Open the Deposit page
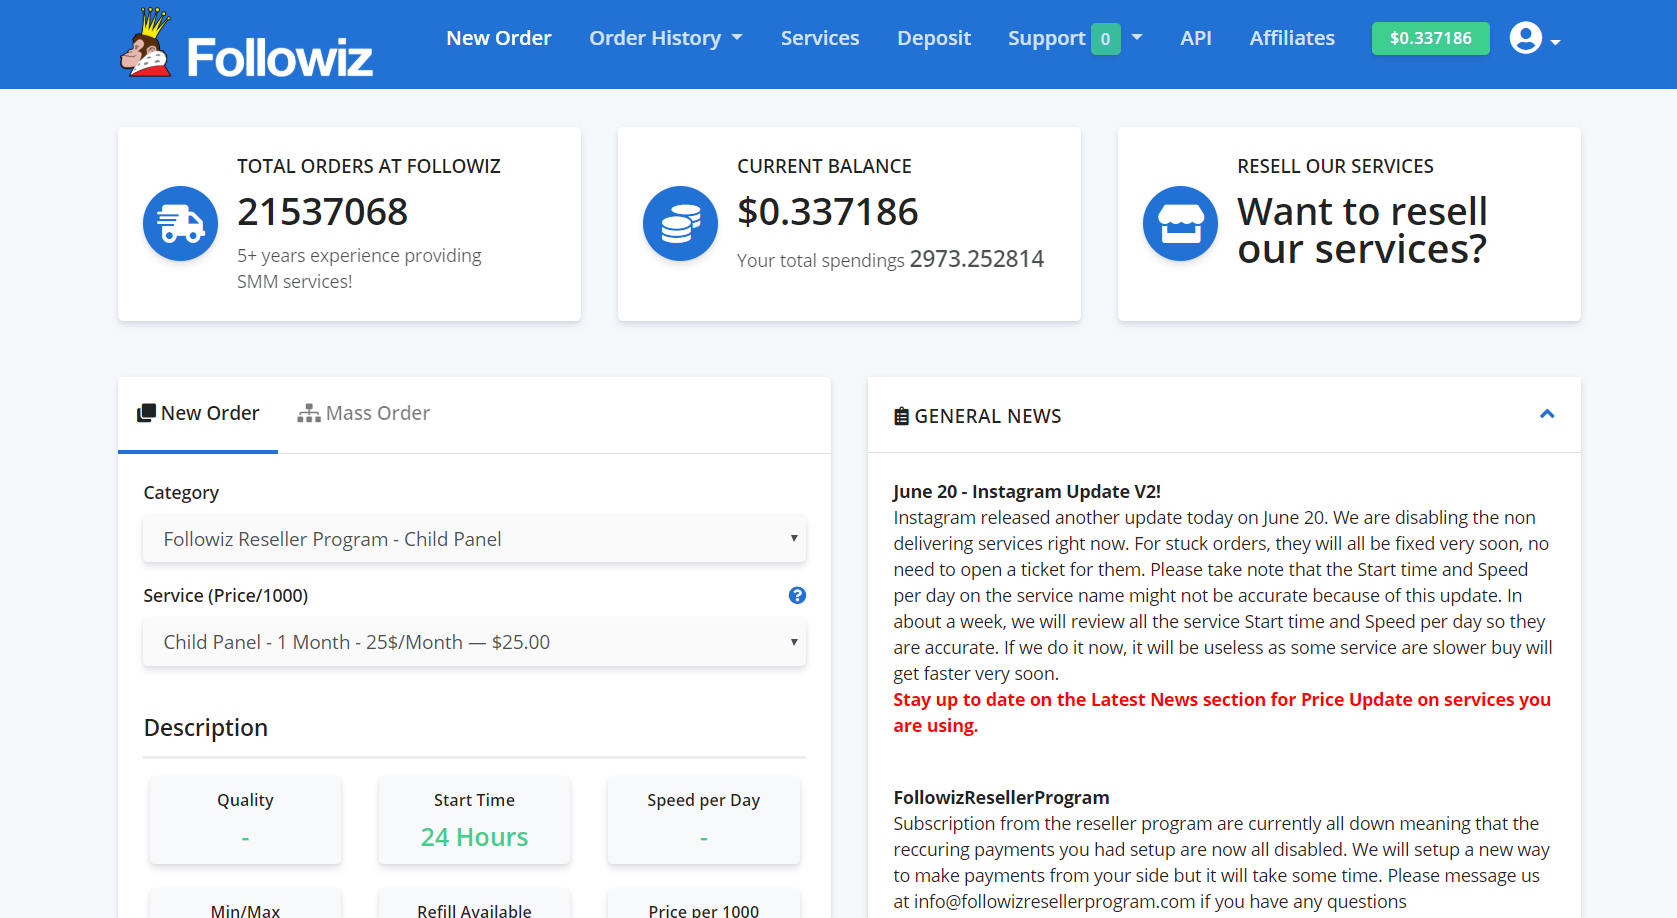 click(x=934, y=38)
